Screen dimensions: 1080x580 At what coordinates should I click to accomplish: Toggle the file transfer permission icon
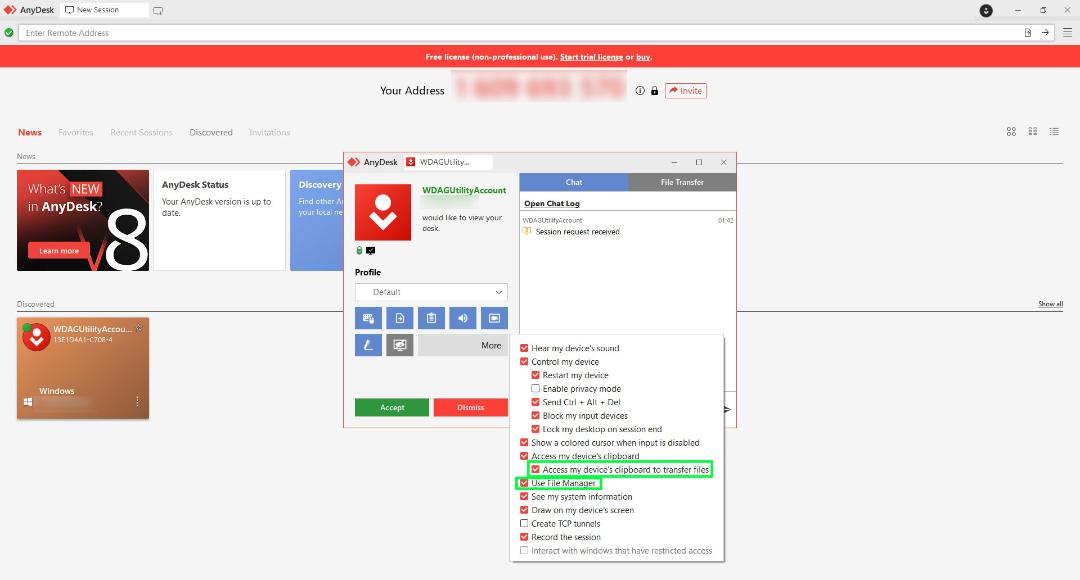(399, 318)
